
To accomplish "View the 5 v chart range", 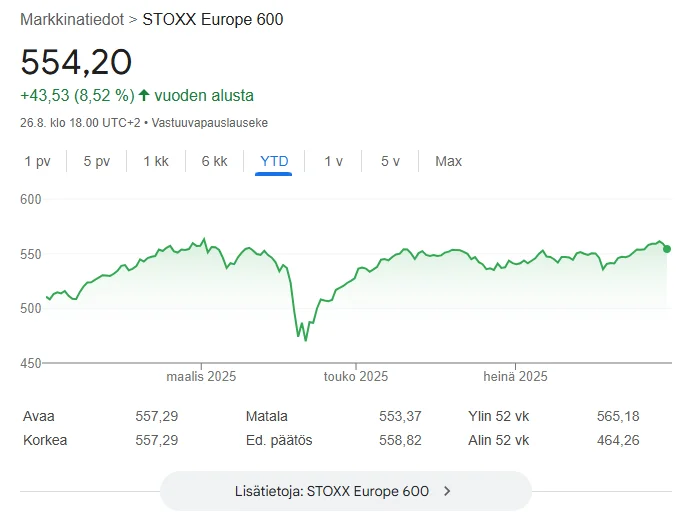I will point(390,161).
